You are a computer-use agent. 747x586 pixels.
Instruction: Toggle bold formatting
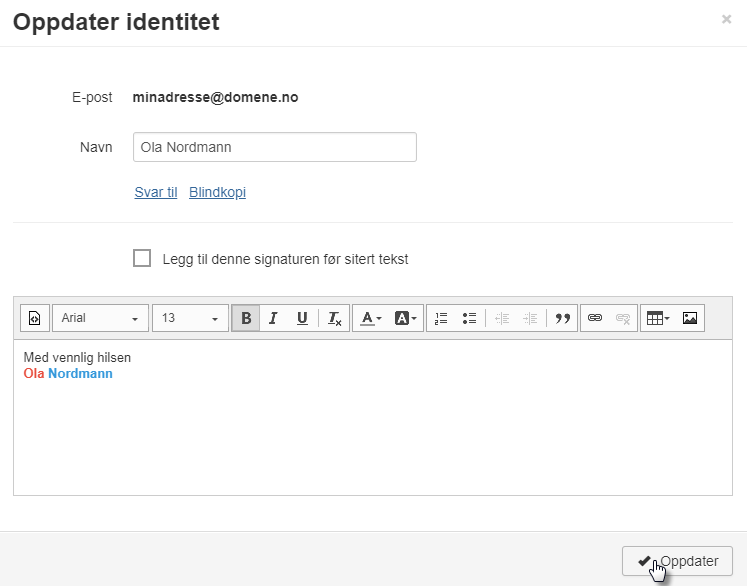[x=246, y=318]
